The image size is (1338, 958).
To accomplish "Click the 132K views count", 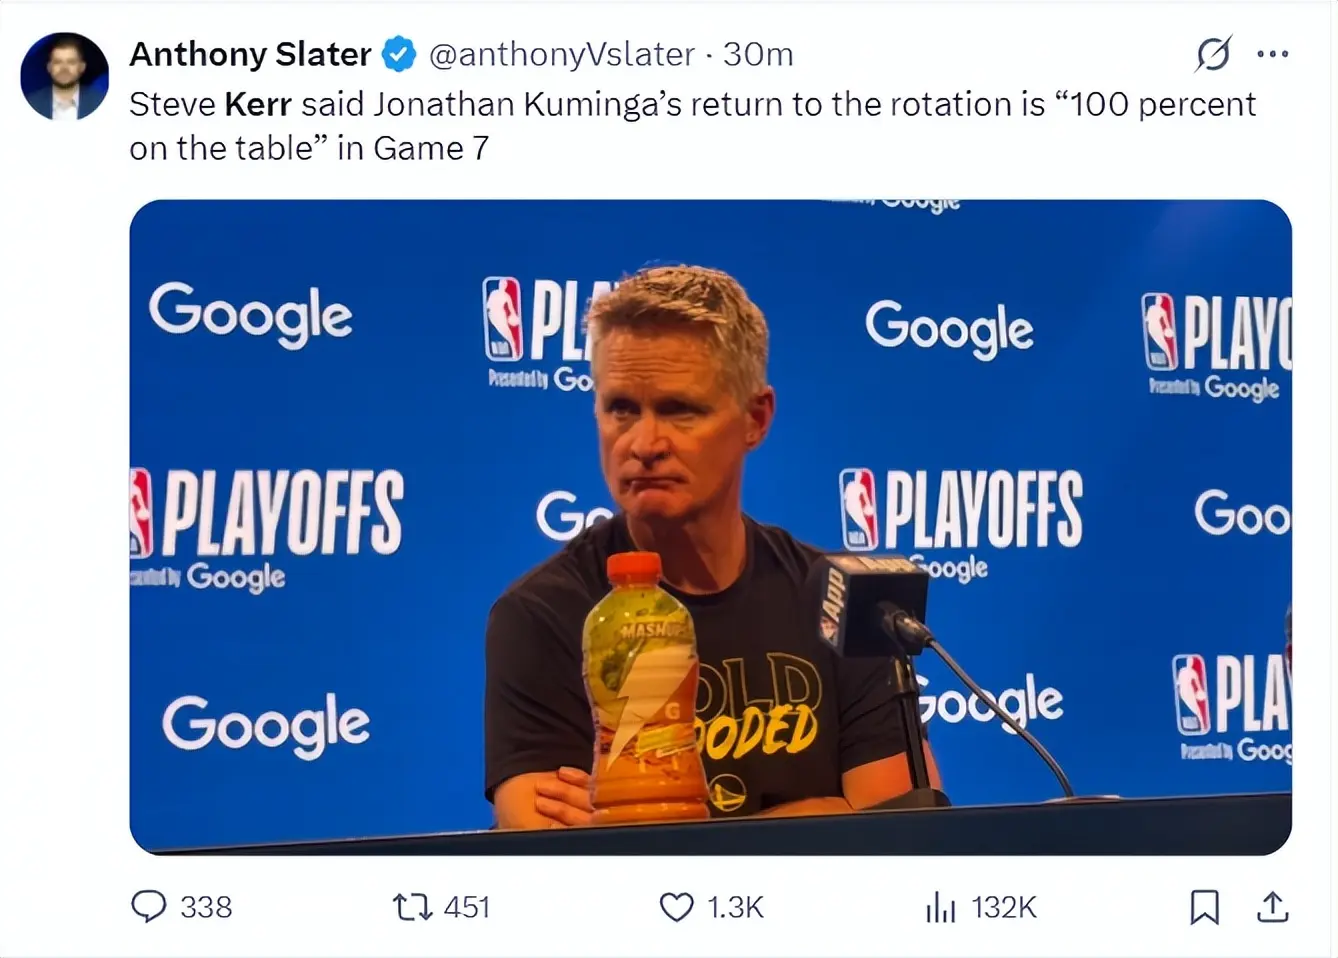I will [1004, 907].
